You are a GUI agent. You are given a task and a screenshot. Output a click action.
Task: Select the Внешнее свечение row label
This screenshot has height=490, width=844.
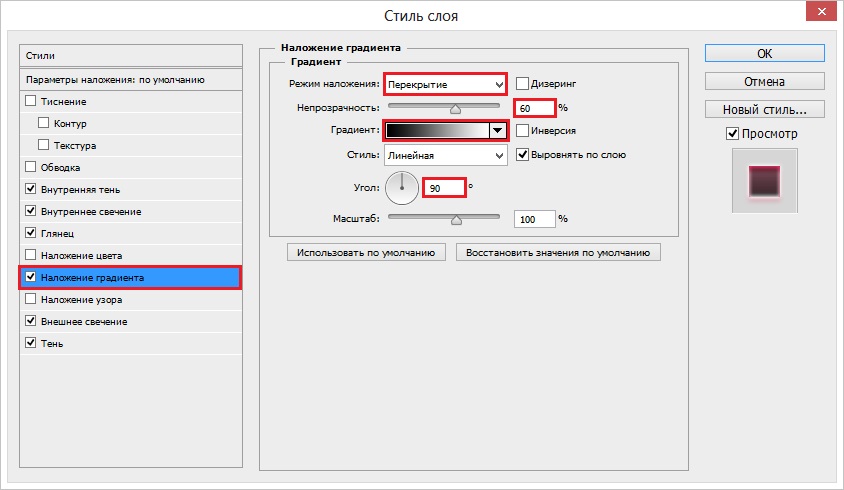pos(84,321)
